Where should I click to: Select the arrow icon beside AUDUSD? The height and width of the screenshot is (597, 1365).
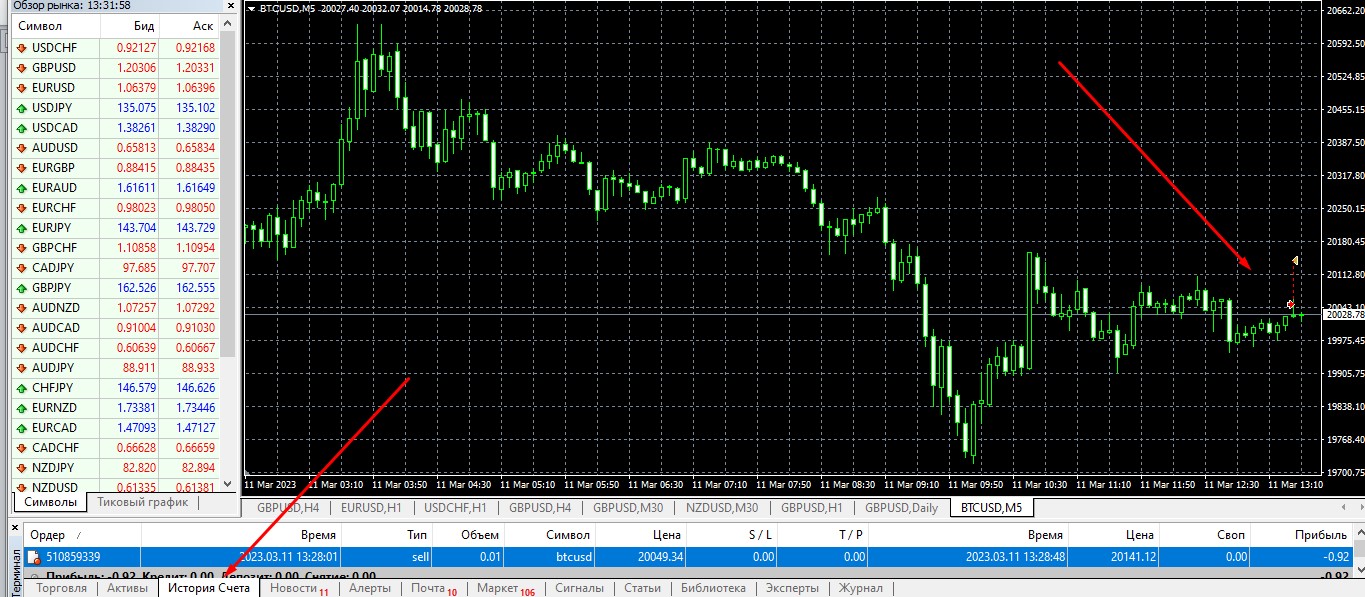click(x=21, y=147)
